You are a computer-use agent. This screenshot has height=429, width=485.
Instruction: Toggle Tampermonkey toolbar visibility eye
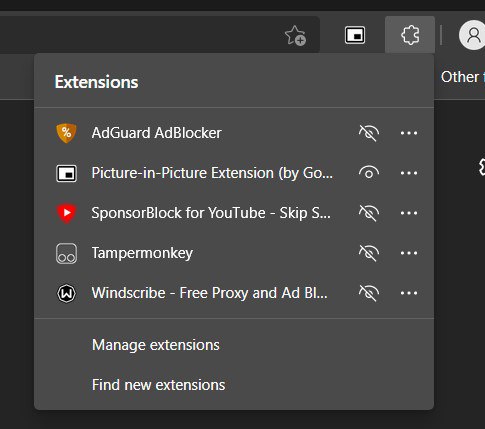click(x=369, y=253)
